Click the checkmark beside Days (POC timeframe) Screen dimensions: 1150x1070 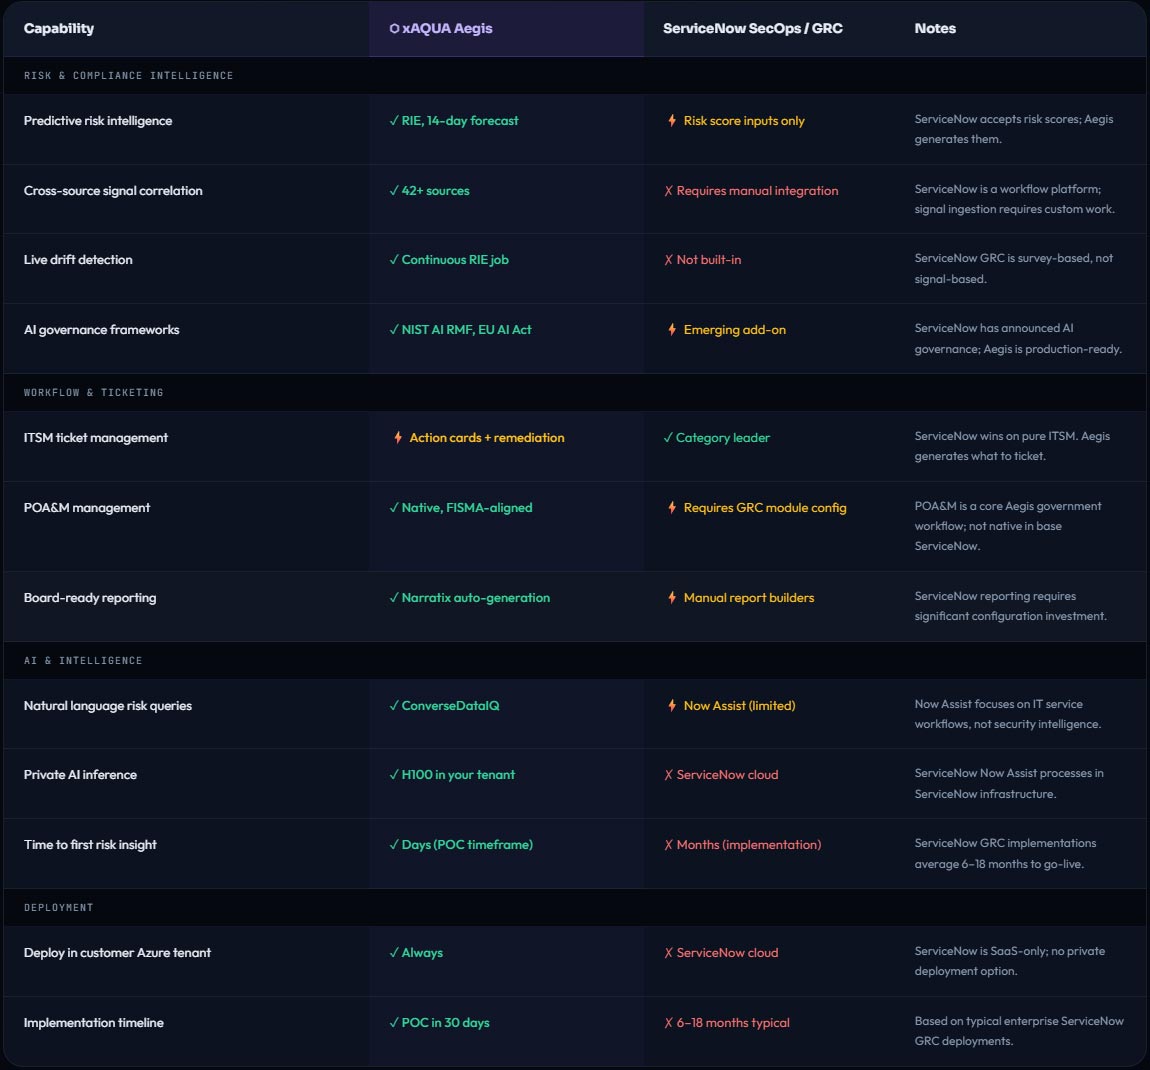pos(394,845)
